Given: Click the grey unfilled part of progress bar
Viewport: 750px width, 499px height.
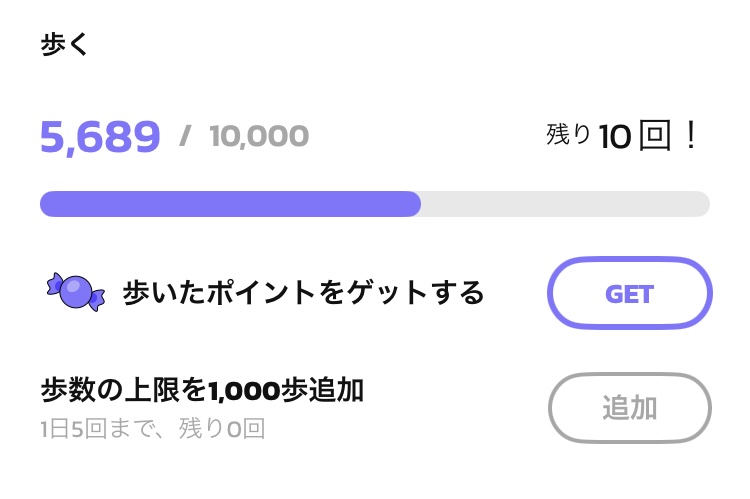Looking at the screenshot, I should click(x=565, y=204).
